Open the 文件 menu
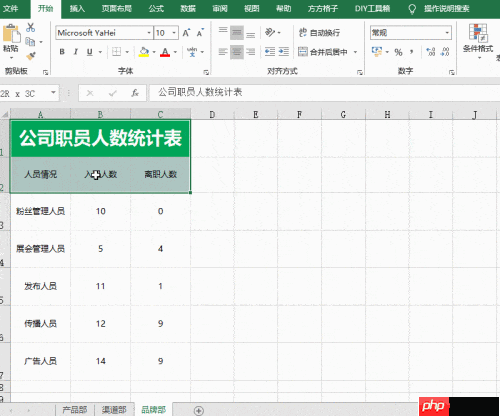500x416 pixels. [x=11, y=9]
